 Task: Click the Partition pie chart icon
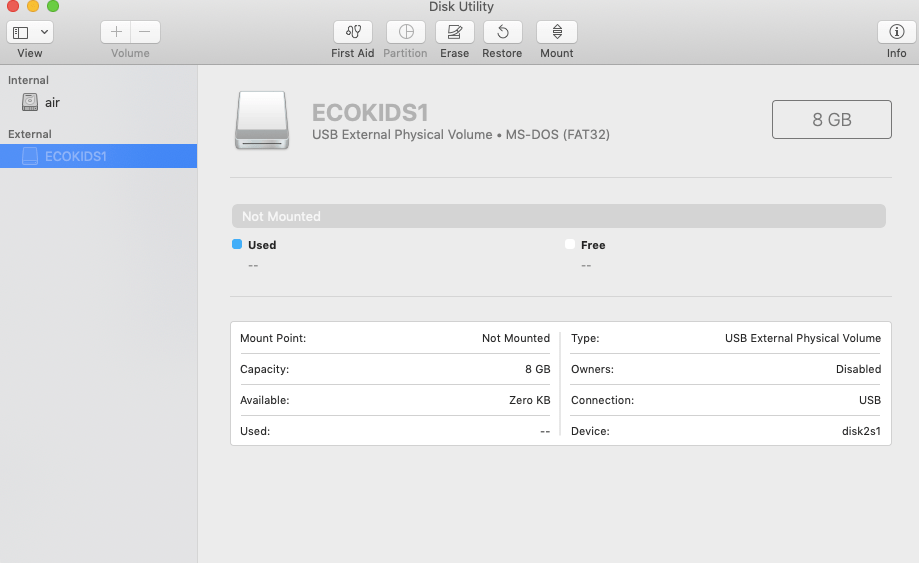(406, 32)
